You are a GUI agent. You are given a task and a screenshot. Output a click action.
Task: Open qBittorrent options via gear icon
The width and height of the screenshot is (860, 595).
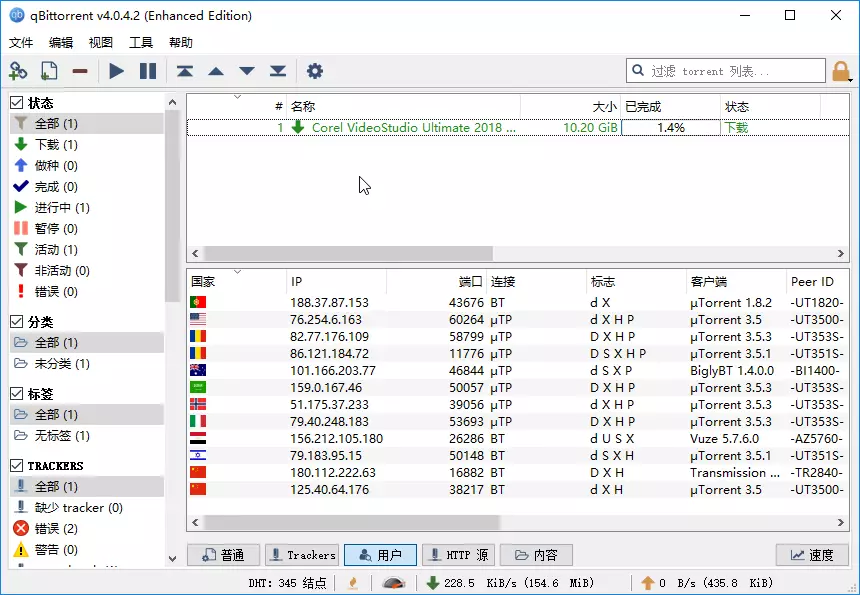point(314,71)
